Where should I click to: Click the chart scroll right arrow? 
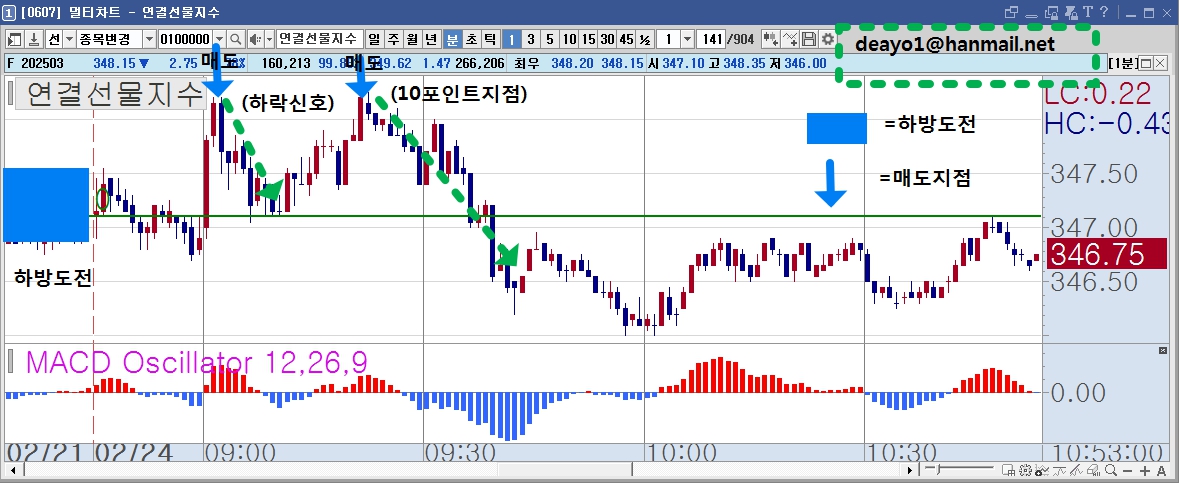click(x=910, y=470)
